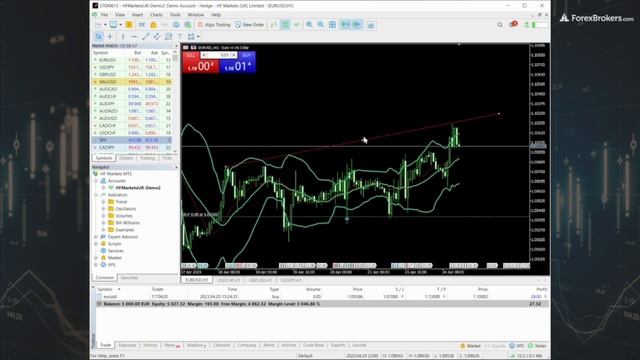Screen dimensions: 640x360
Task: Open the profiles dropdown arrow in toolbar
Action: [x=120, y=25]
